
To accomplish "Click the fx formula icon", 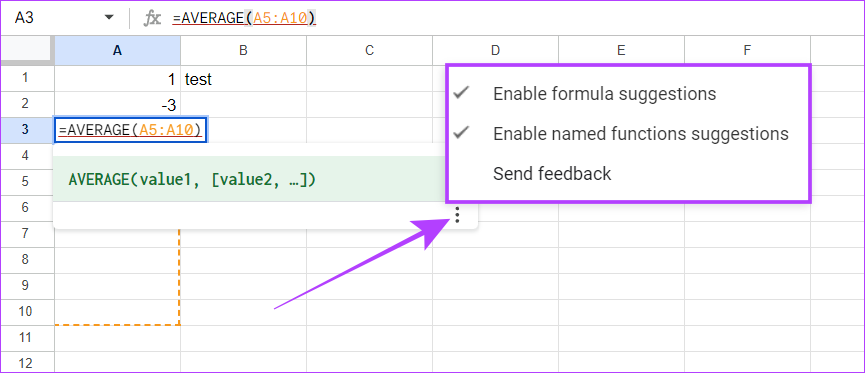I will [x=152, y=18].
